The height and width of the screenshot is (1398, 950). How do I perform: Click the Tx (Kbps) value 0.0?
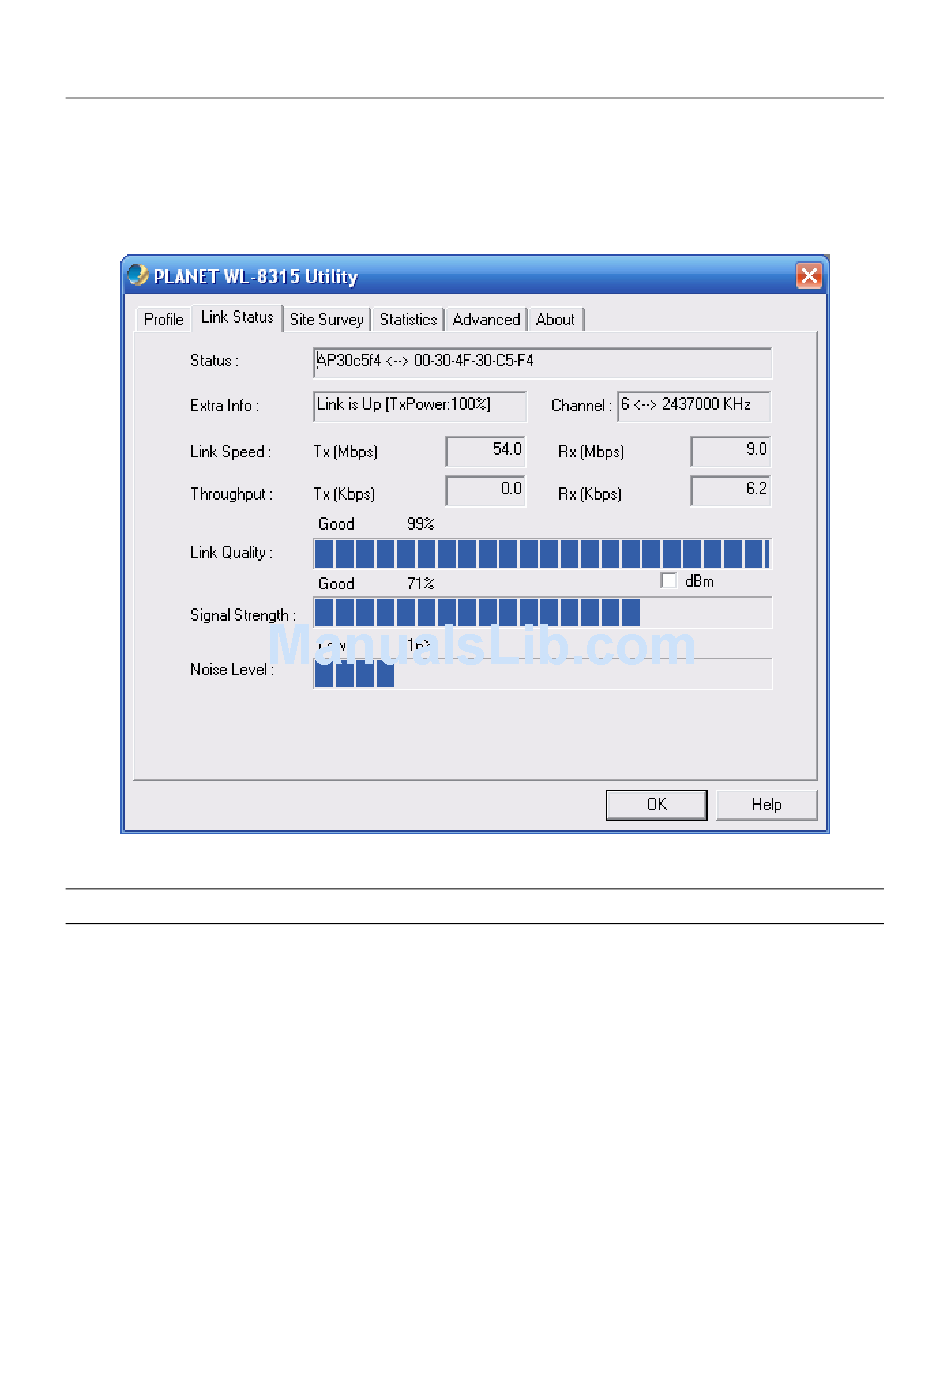486,491
